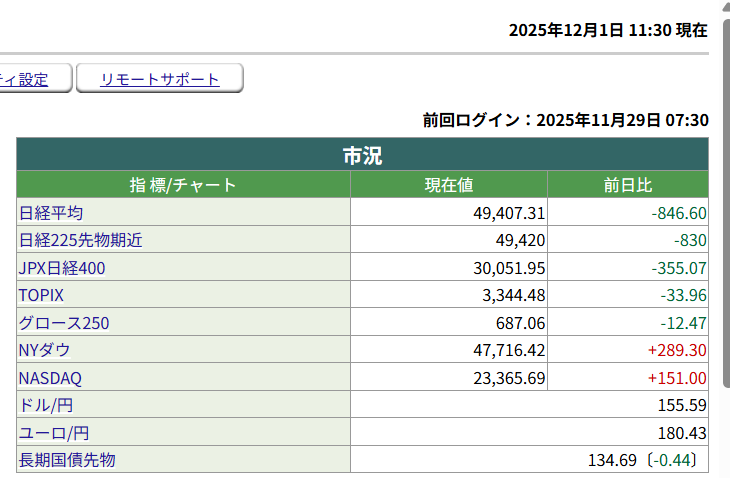Open the JPX日経400 indicator link
Viewport: 730px width, 478px height.
point(62,268)
